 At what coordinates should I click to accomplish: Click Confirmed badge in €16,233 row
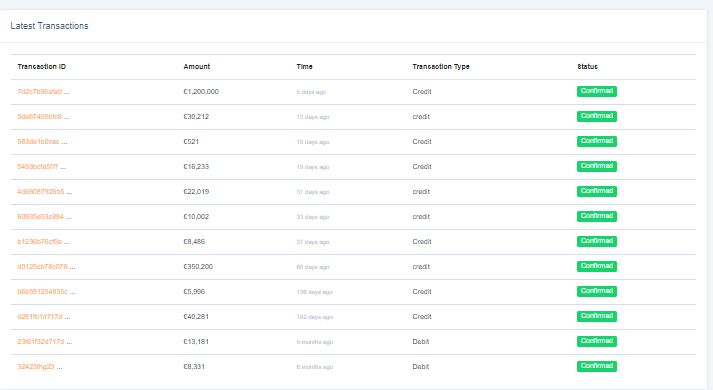click(597, 166)
